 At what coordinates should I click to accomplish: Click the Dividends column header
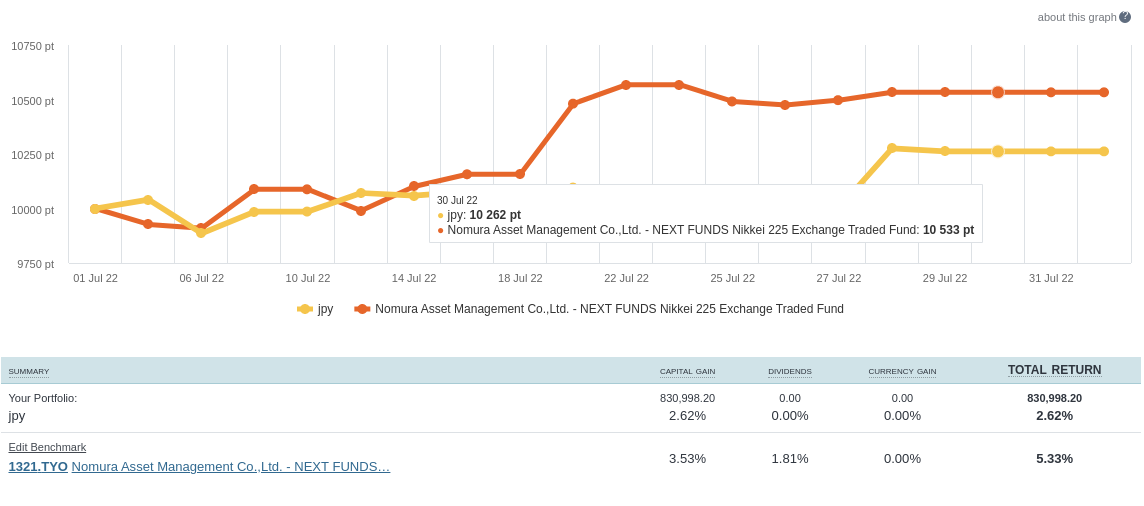[789, 372]
